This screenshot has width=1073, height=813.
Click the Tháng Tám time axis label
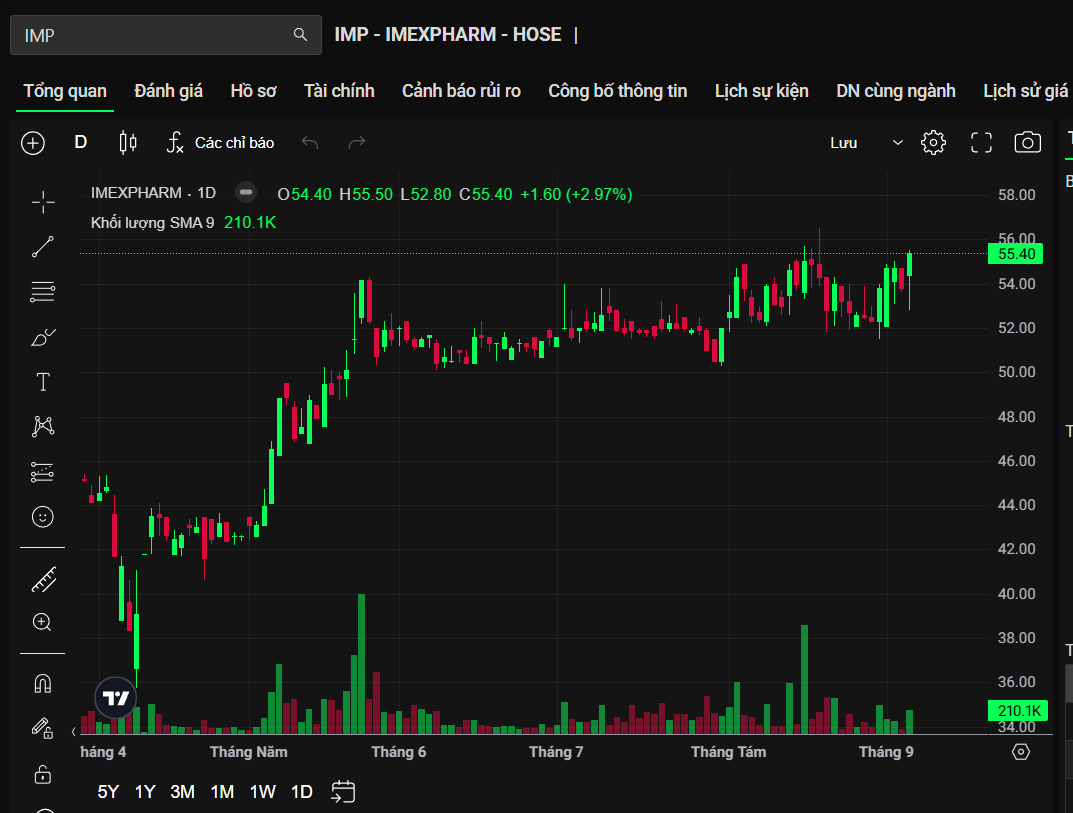[728, 752]
